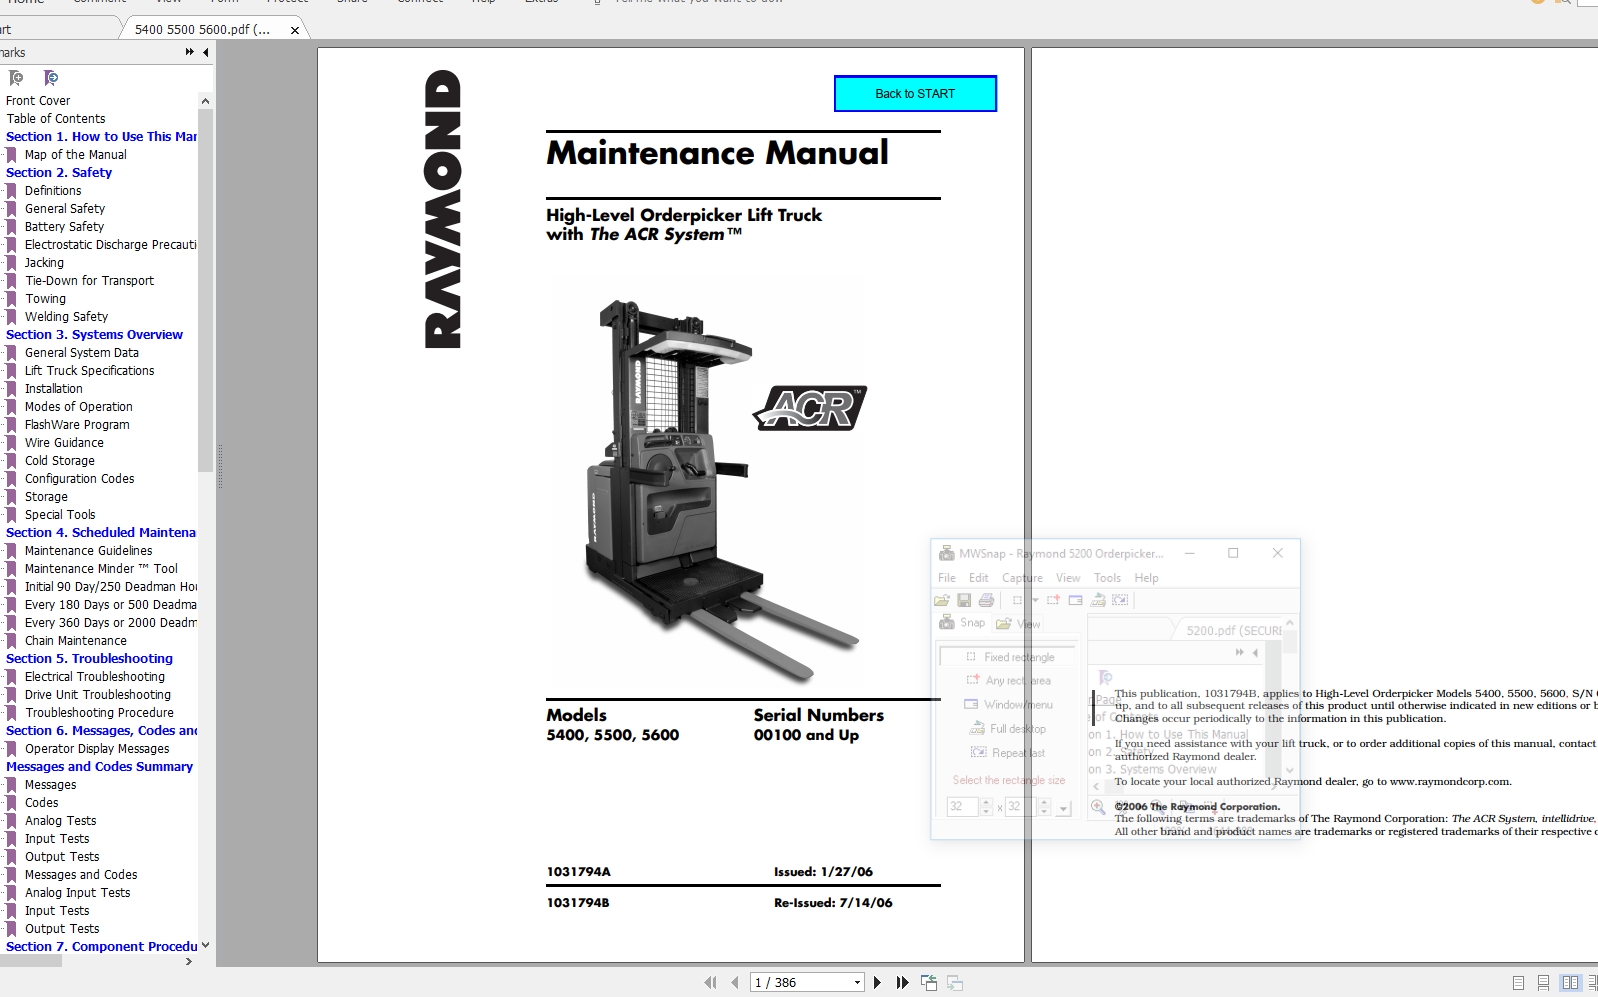Click the page number input field

tap(800, 983)
